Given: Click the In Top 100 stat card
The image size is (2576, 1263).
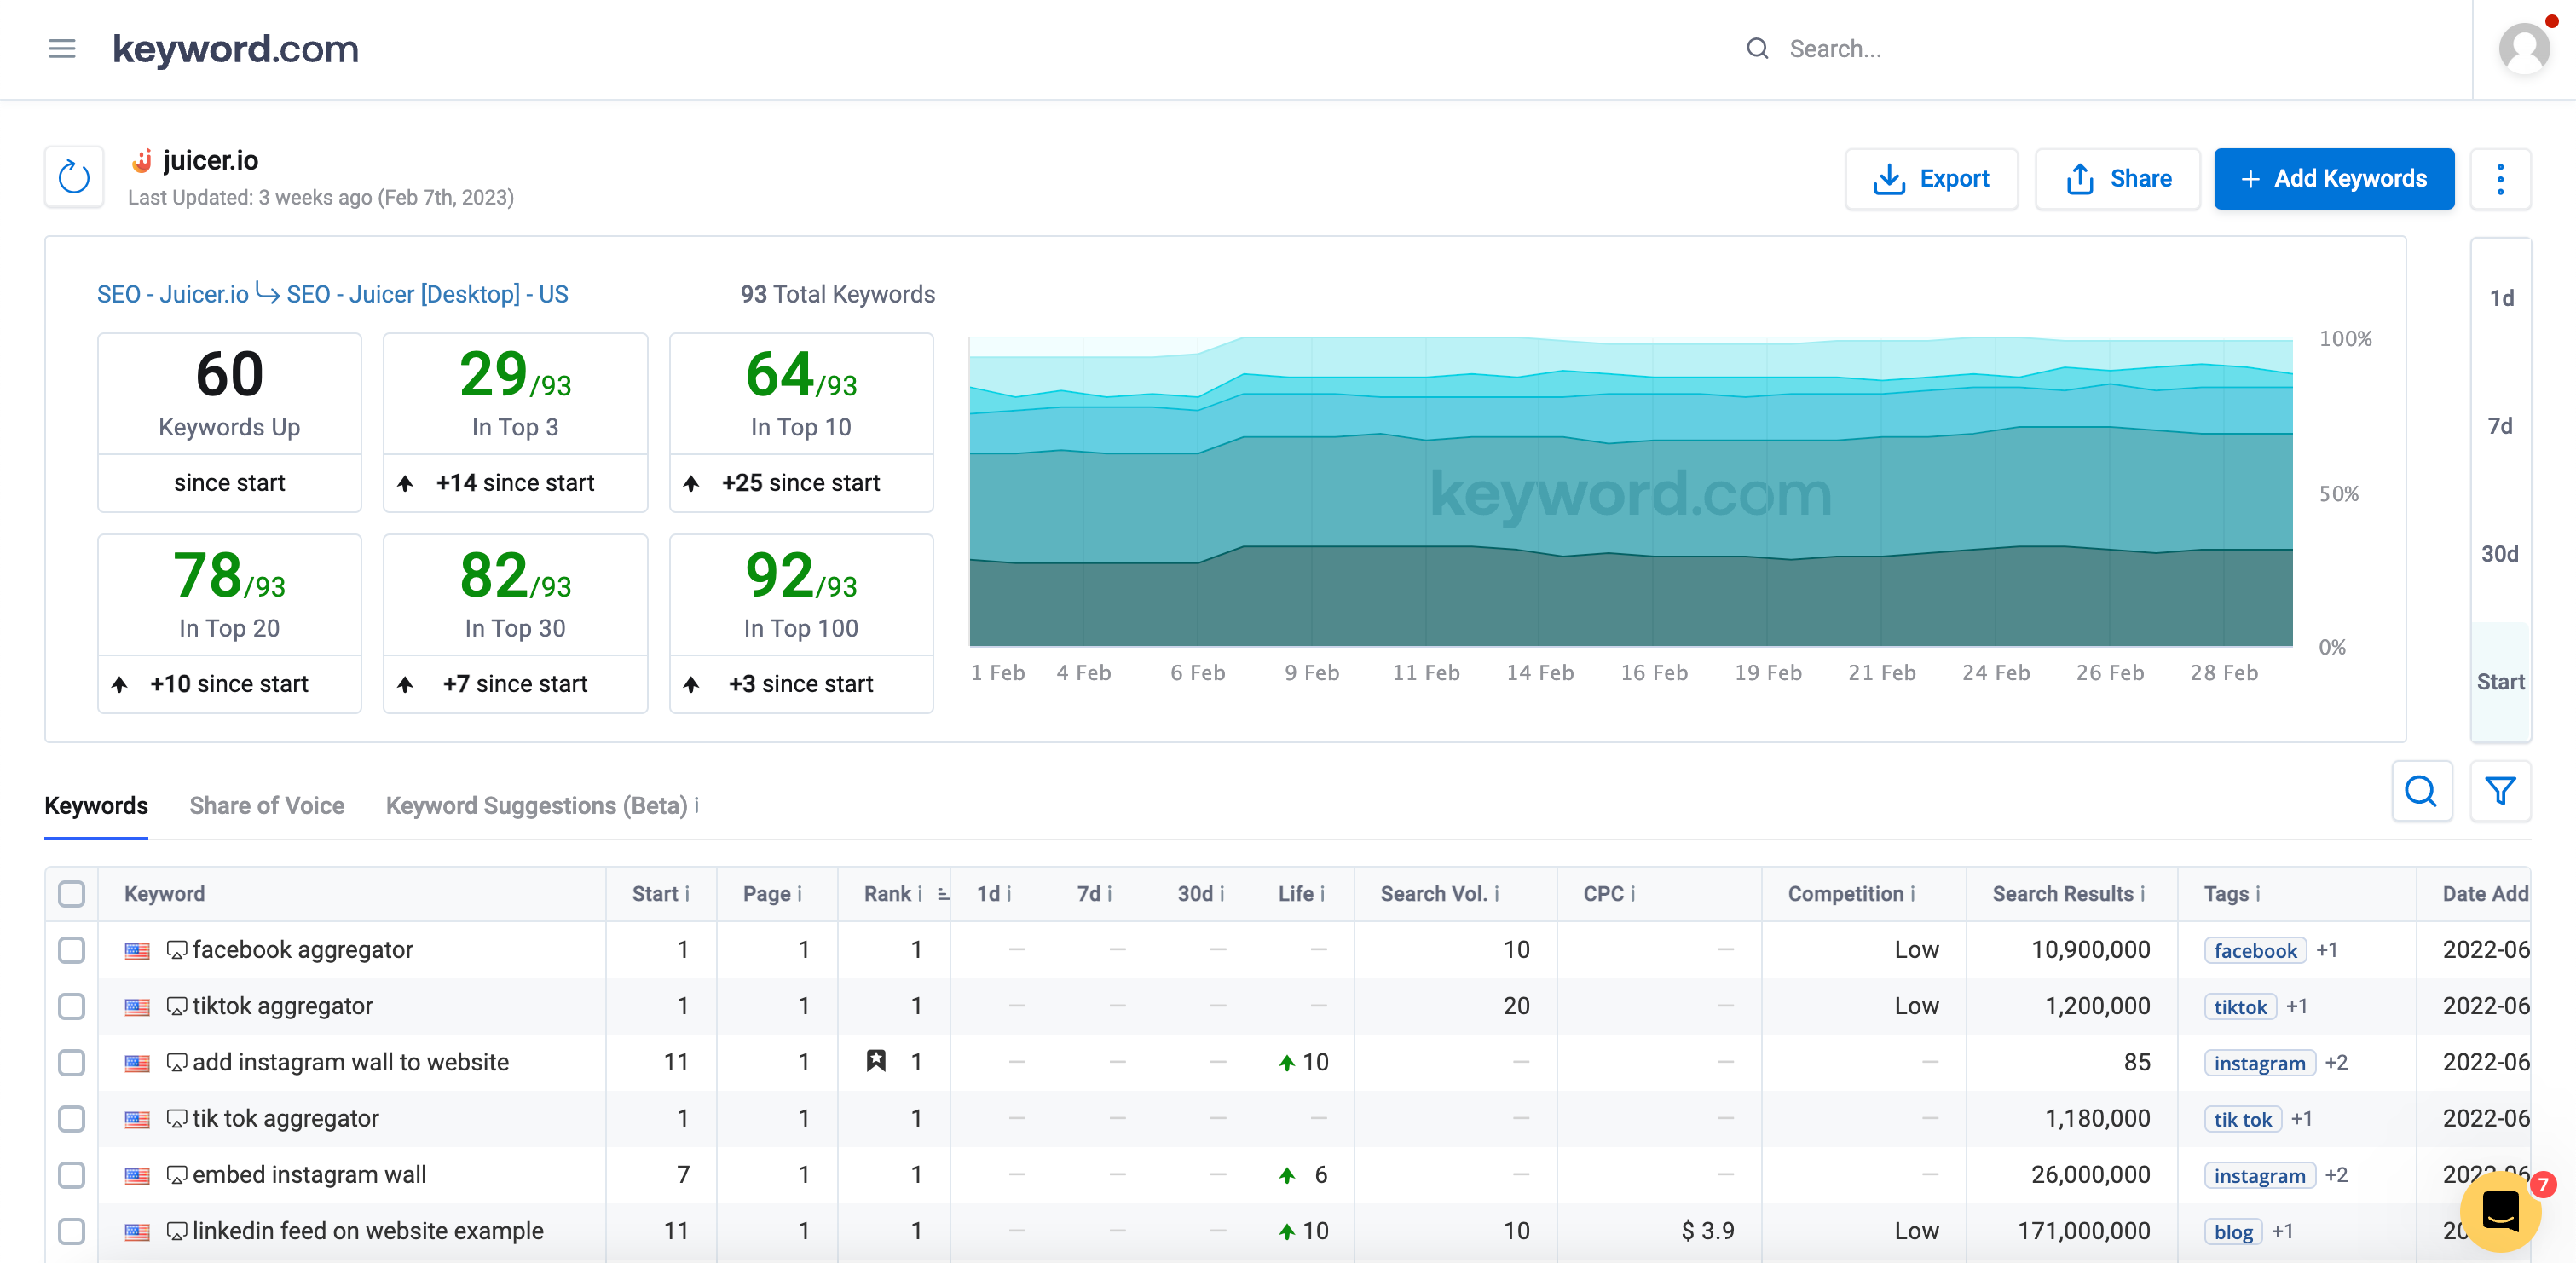Looking at the screenshot, I should coord(801,623).
